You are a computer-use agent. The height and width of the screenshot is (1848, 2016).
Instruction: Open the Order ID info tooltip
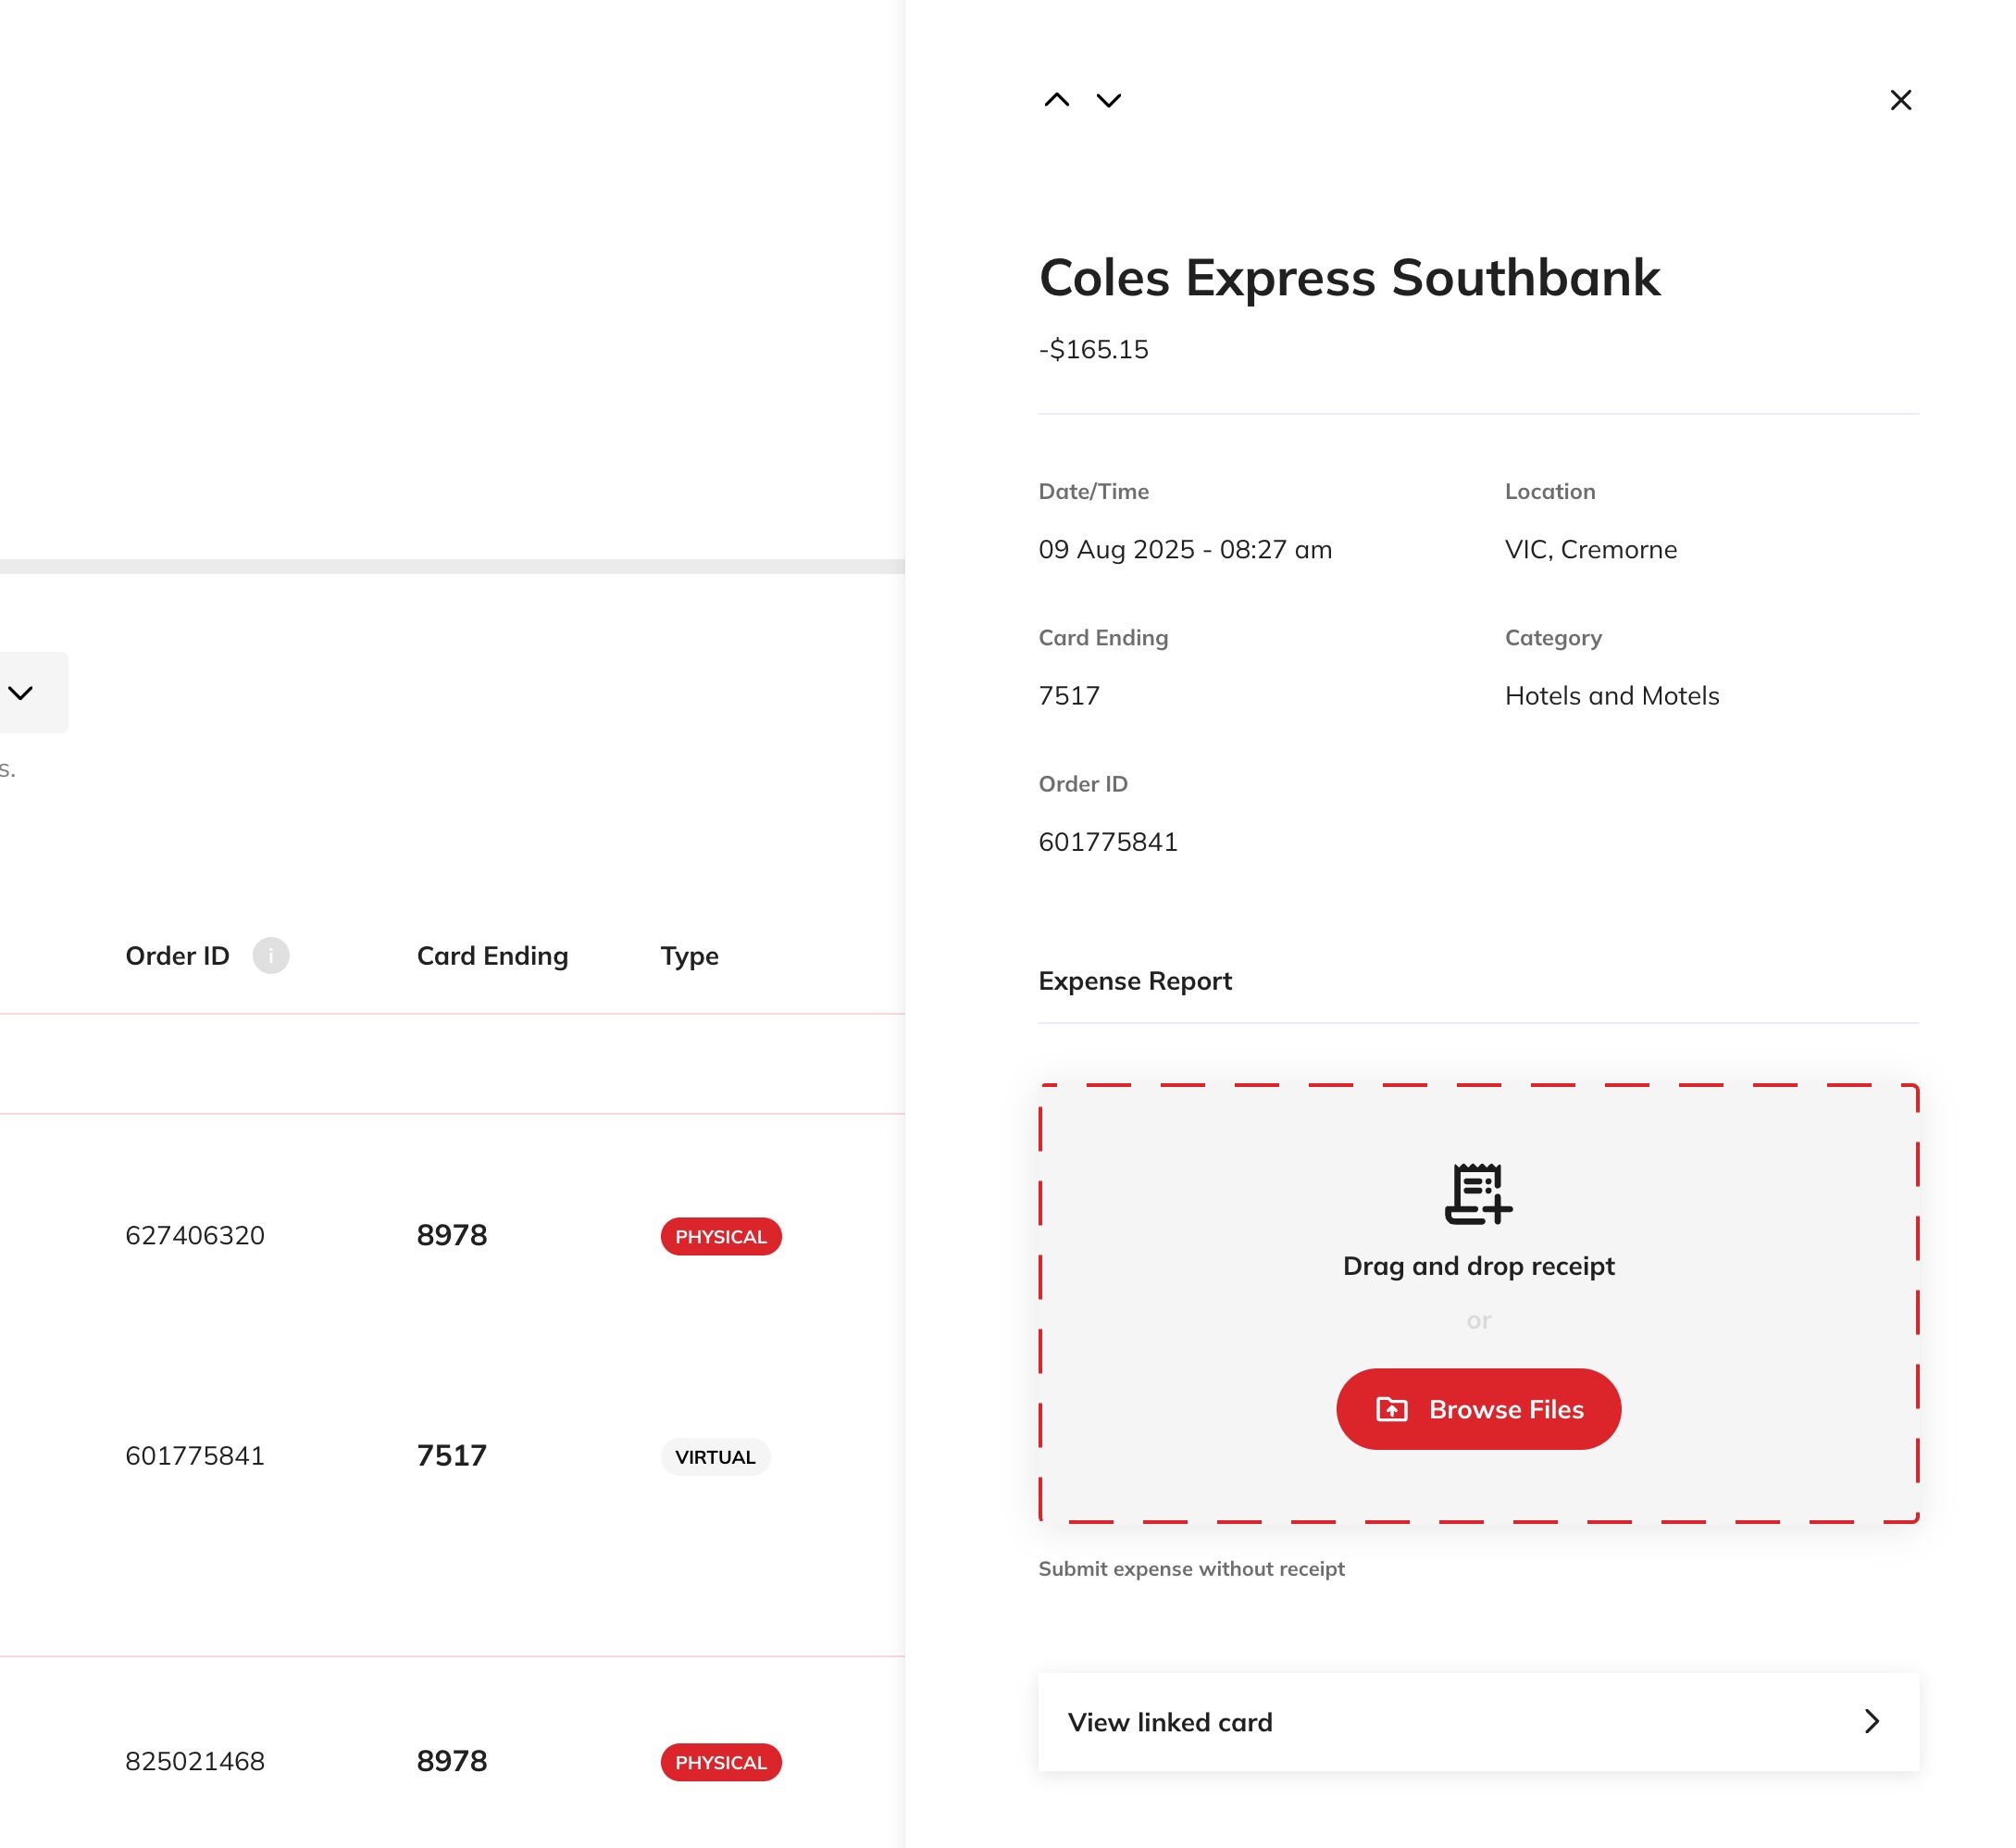coord(270,955)
